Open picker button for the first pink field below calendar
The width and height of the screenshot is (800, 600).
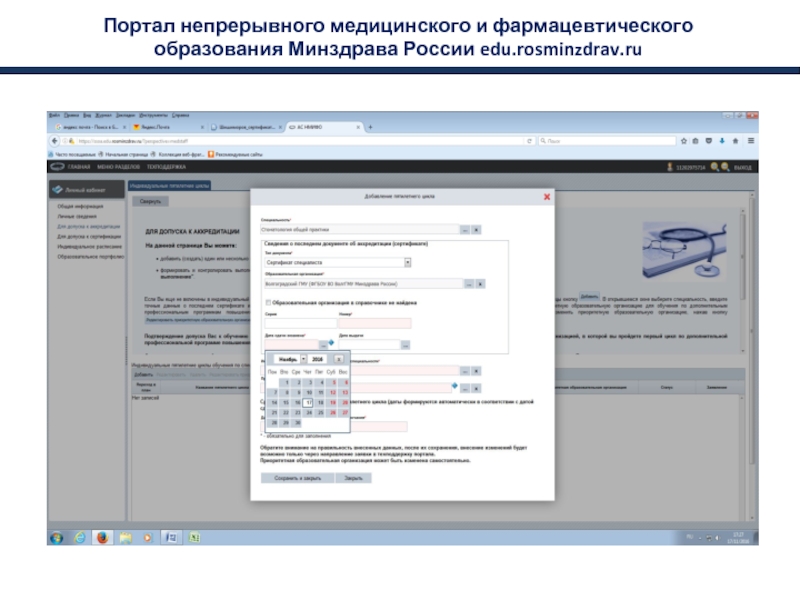tap(465, 371)
